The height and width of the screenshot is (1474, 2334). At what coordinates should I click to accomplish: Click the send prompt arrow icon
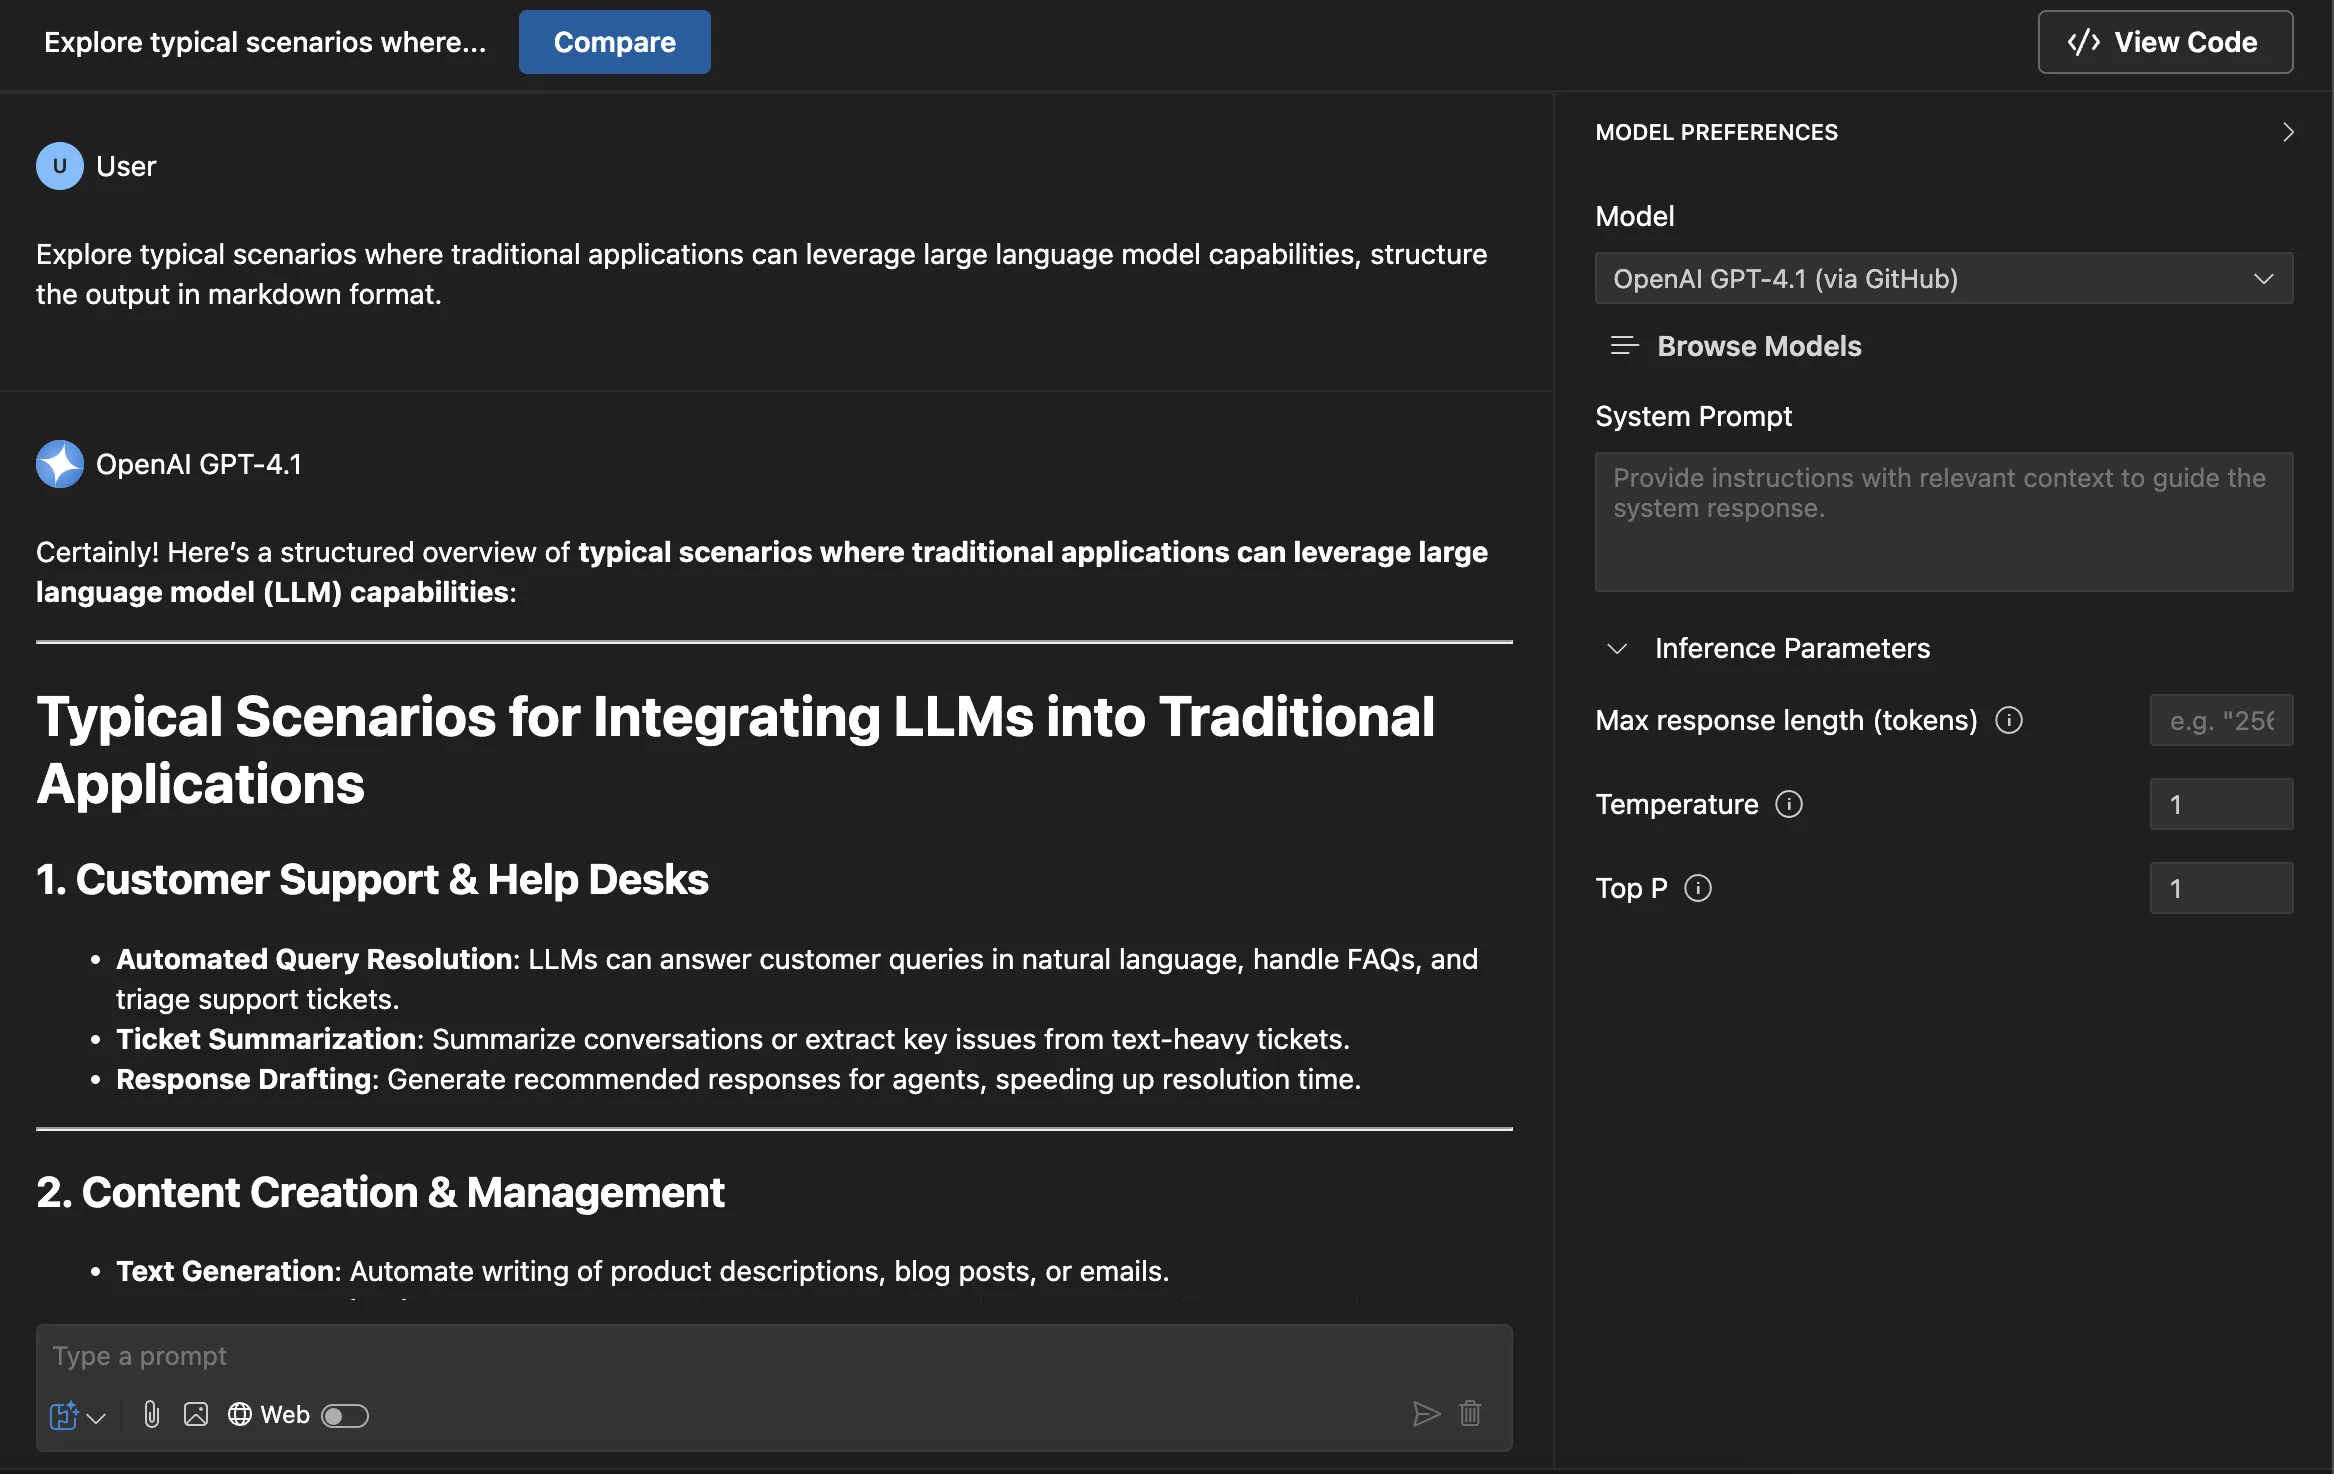[1426, 1414]
